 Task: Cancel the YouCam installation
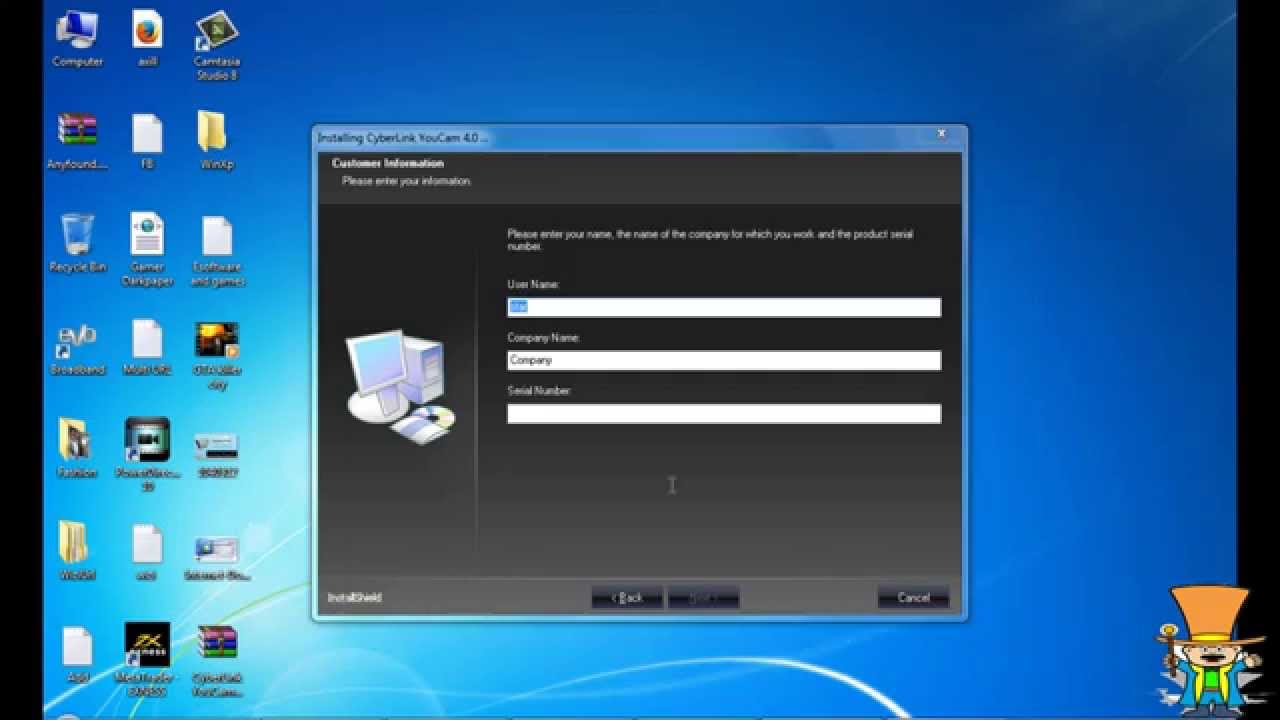coord(913,597)
